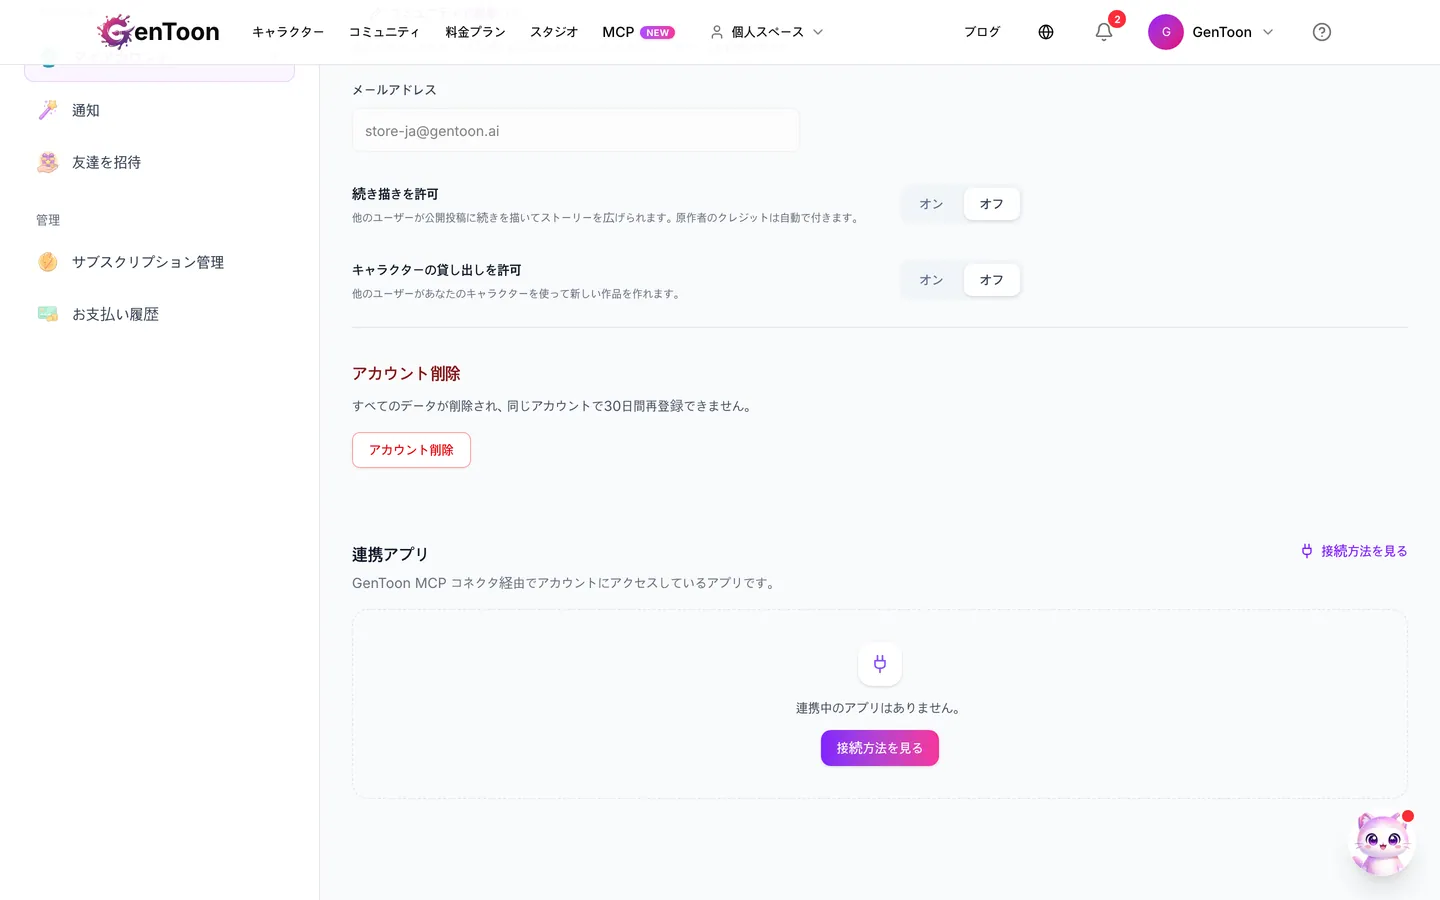Image resolution: width=1440 pixels, height=900 pixels.
Task: Open サブスクリプション管理 in the sidebar
Action: coord(160,262)
